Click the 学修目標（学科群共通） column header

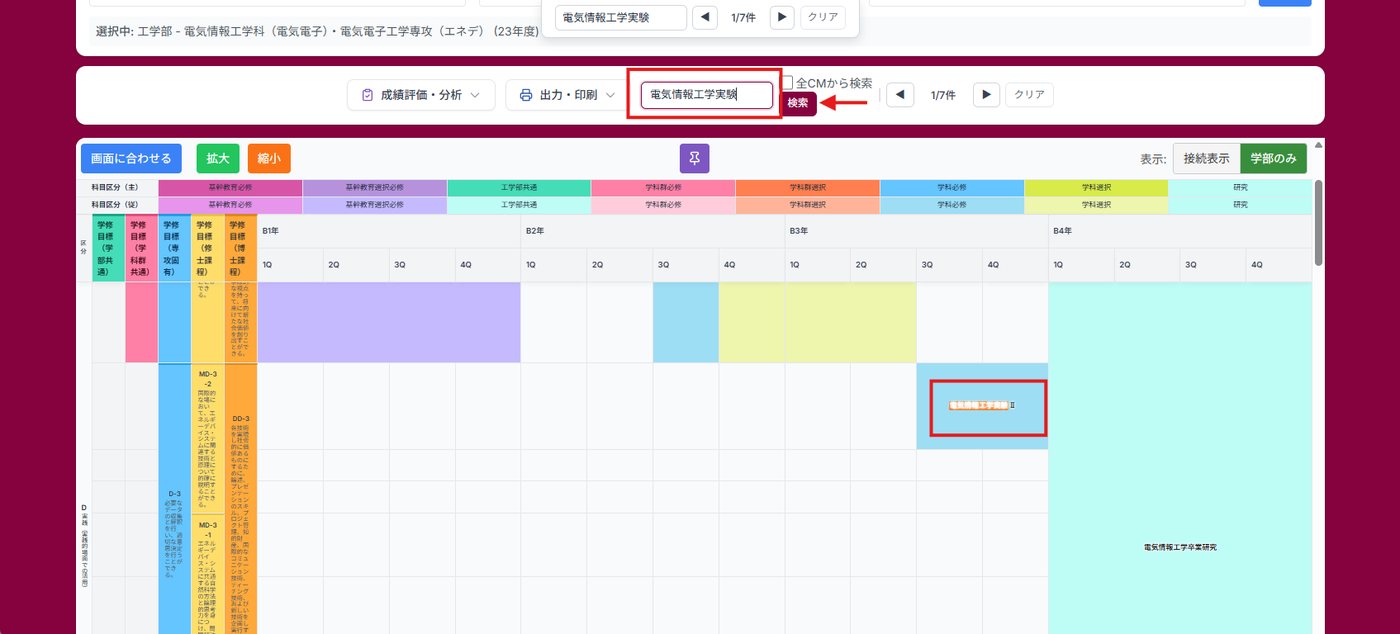click(x=141, y=248)
